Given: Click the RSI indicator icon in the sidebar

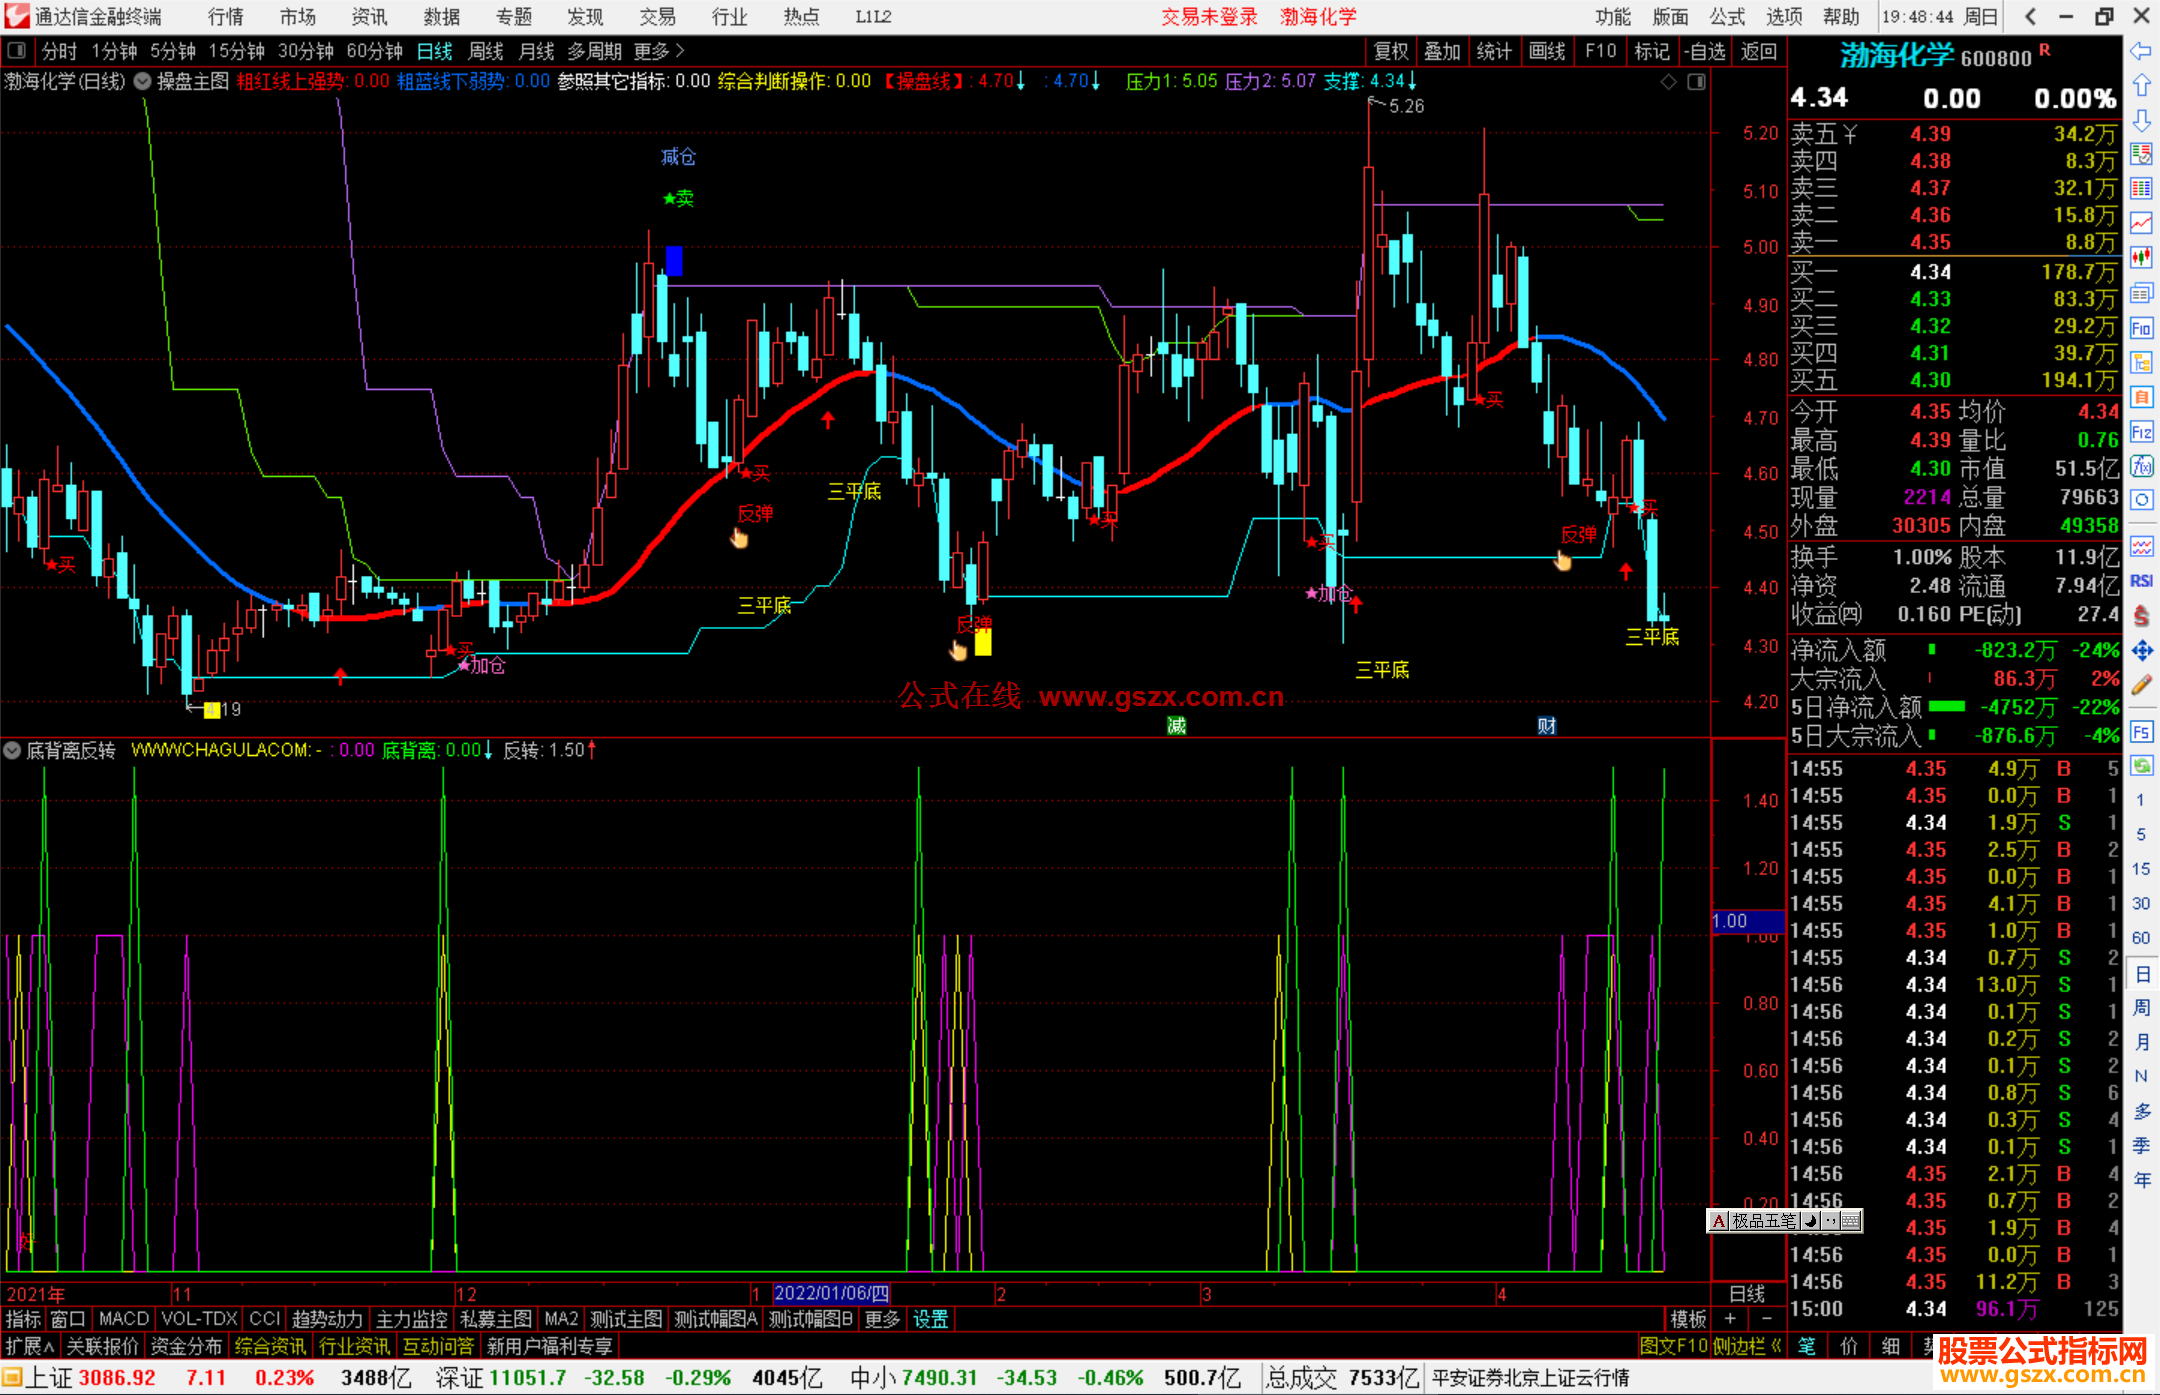Looking at the screenshot, I should point(2141,581).
